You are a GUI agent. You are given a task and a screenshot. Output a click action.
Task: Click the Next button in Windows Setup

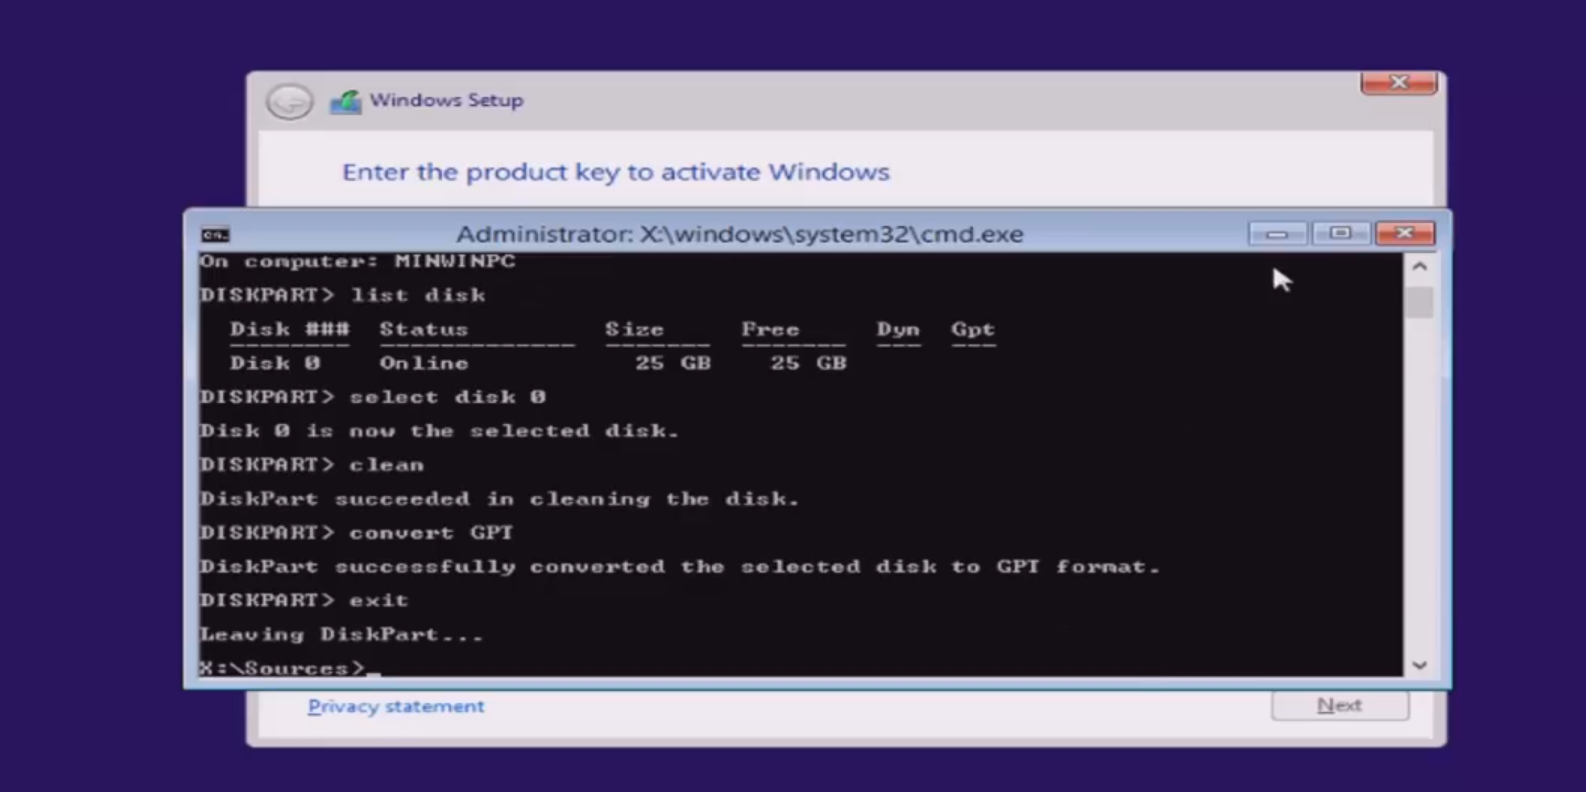click(1340, 705)
